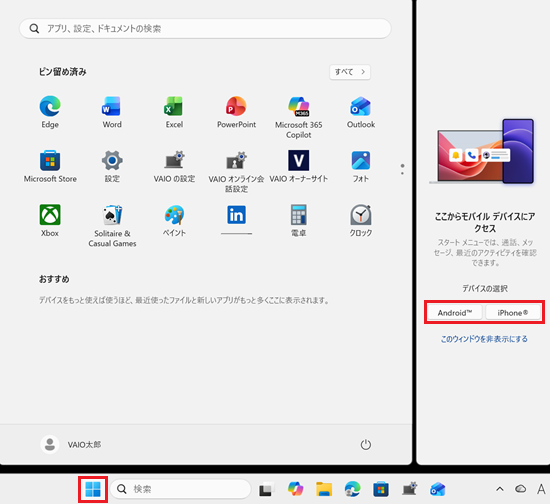This screenshot has height=504, width=550.
Task: Launch PowerPoint pinned app
Action: [x=236, y=112]
